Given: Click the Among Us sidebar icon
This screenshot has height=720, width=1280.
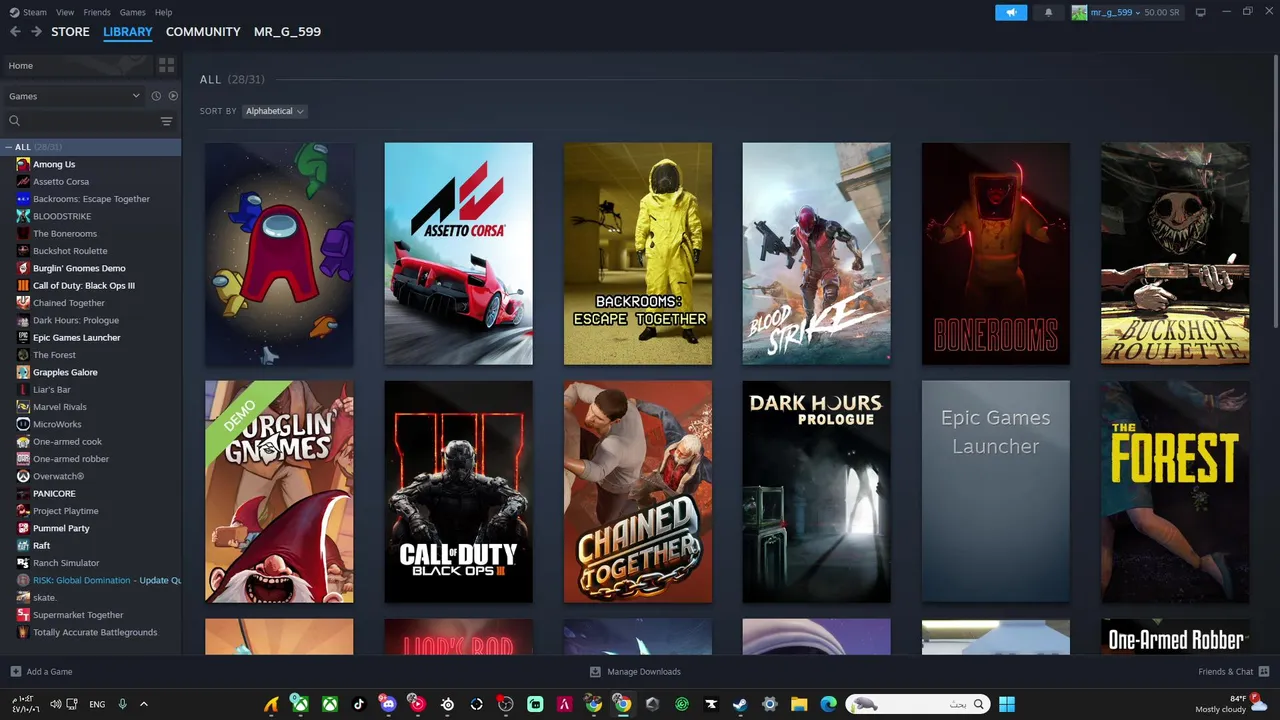Looking at the screenshot, I should click(23, 164).
